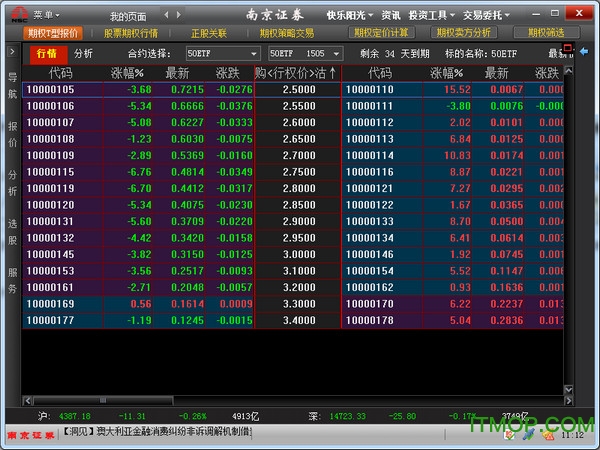Select put option row 10000178
The image size is (600, 450).
[x=453, y=320]
